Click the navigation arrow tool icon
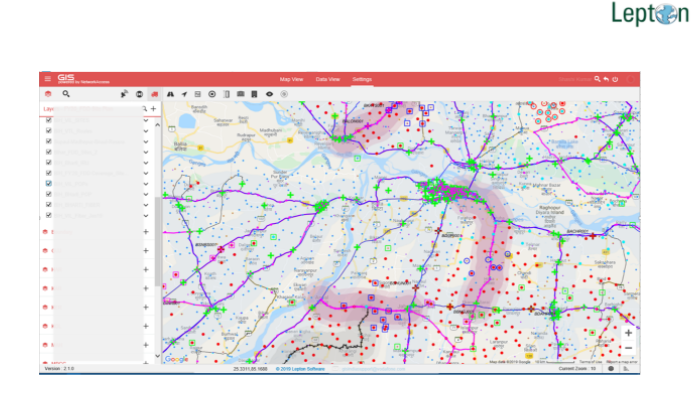 pos(184,94)
